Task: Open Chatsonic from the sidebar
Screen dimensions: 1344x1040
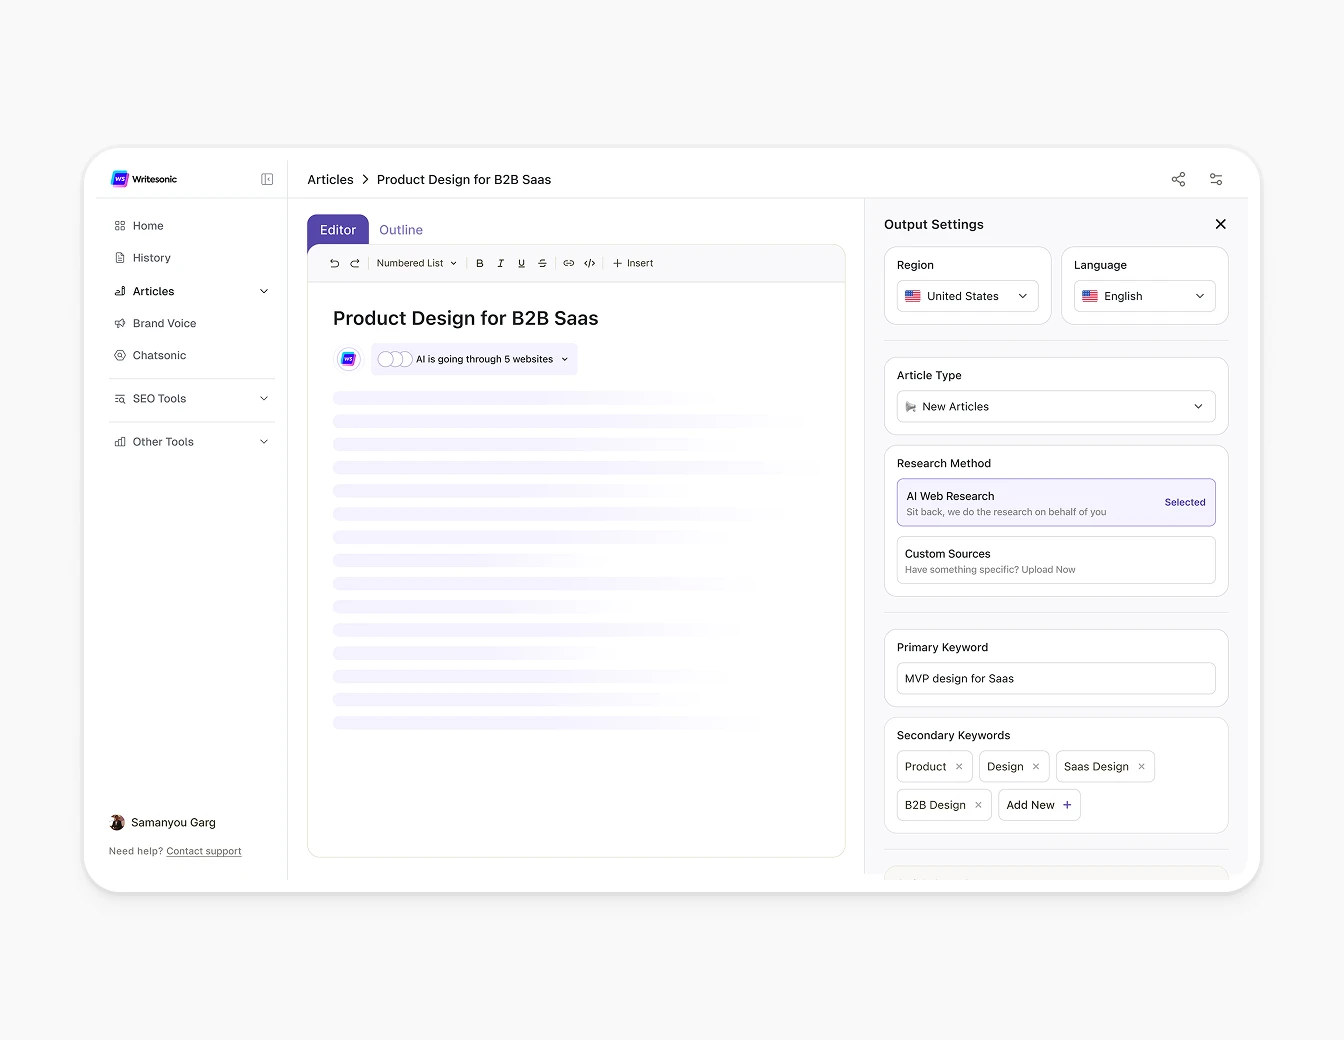Action: coord(158,355)
